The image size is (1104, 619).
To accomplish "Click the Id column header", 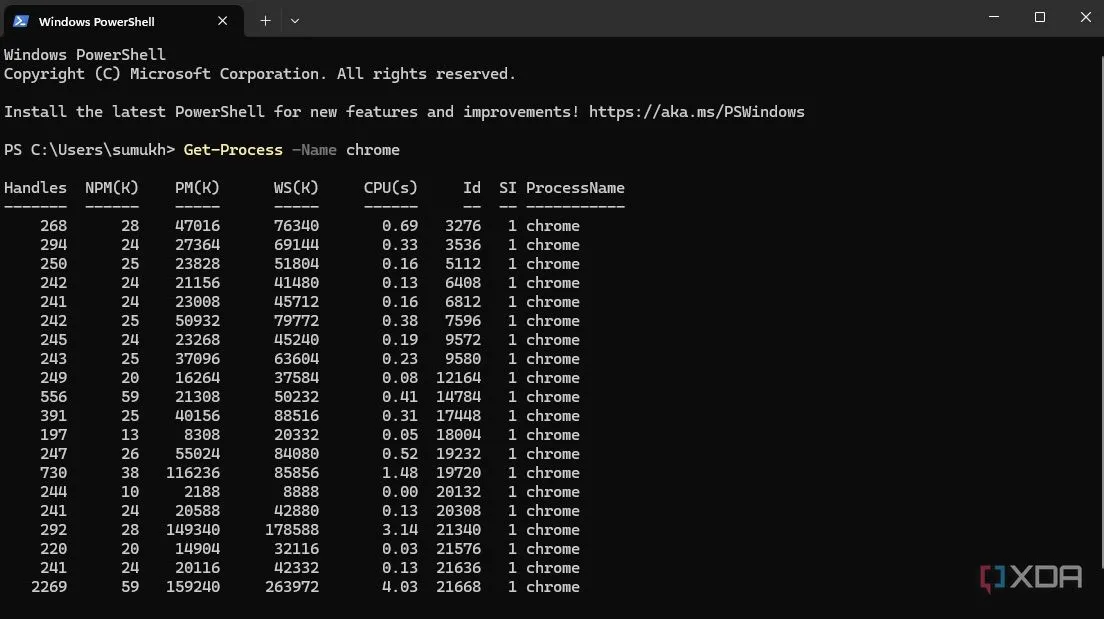I will [472, 188].
